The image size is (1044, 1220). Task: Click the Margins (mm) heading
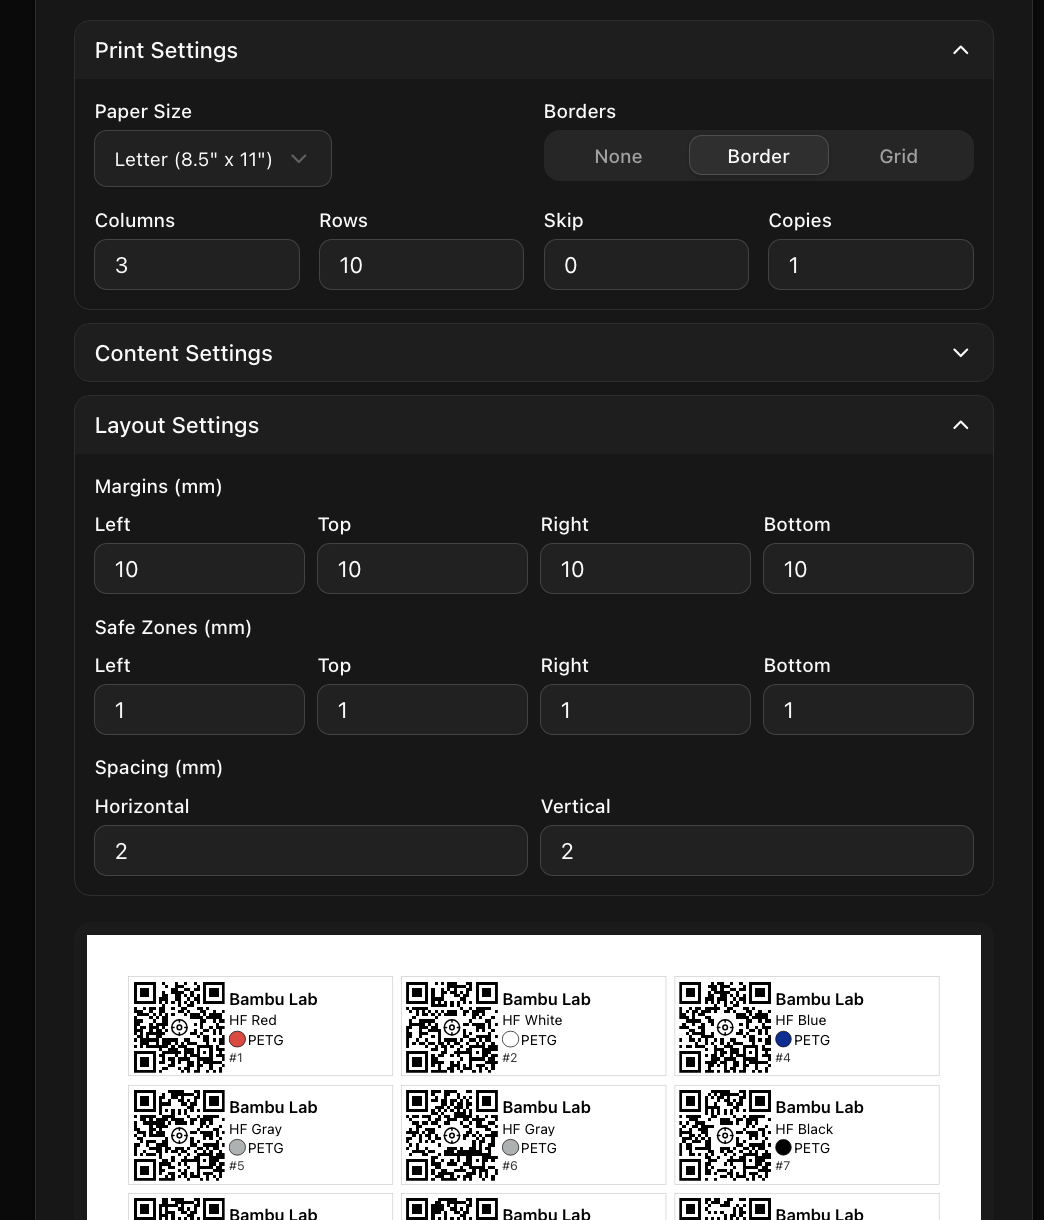(x=158, y=486)
